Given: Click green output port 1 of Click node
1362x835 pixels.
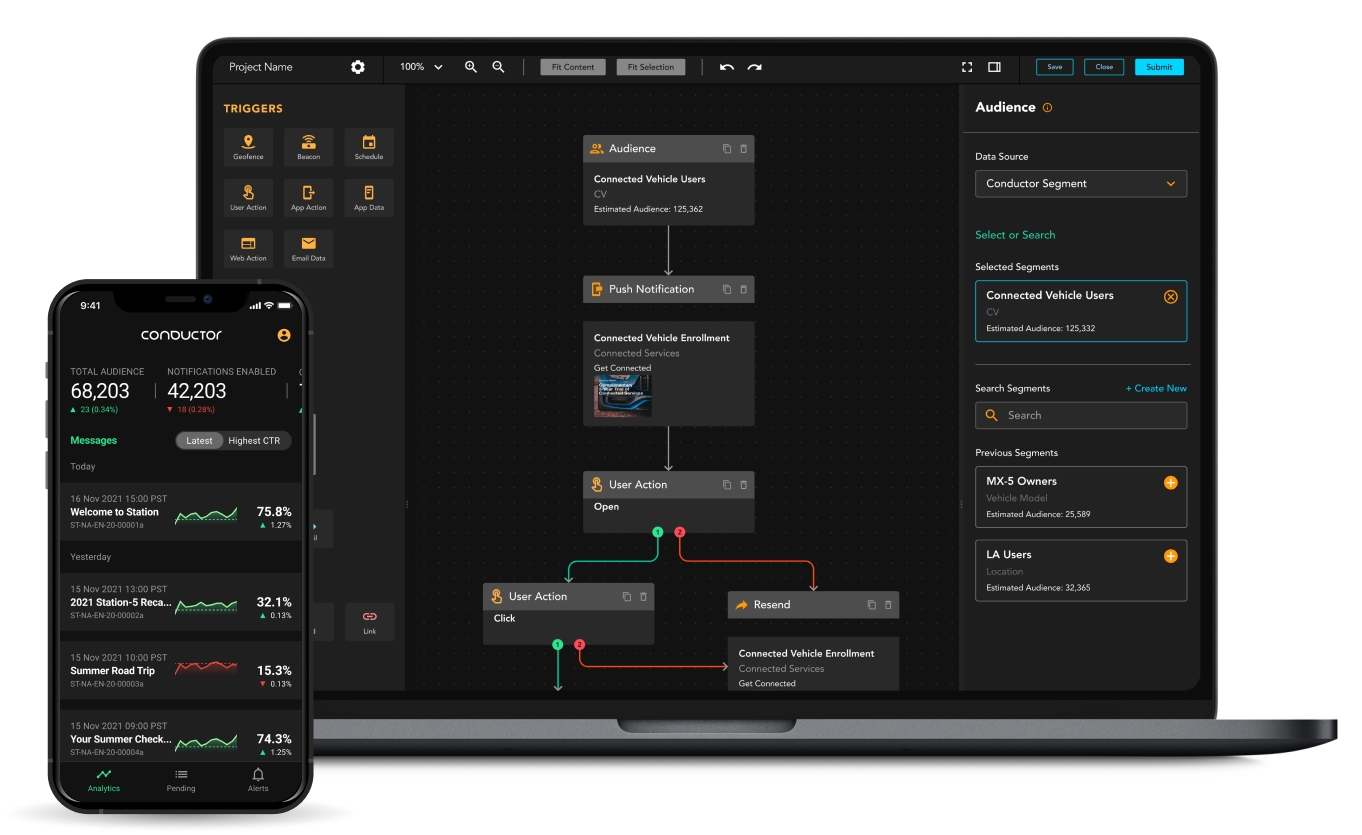Looking at the screenshot, I should [x=557, y=644].
